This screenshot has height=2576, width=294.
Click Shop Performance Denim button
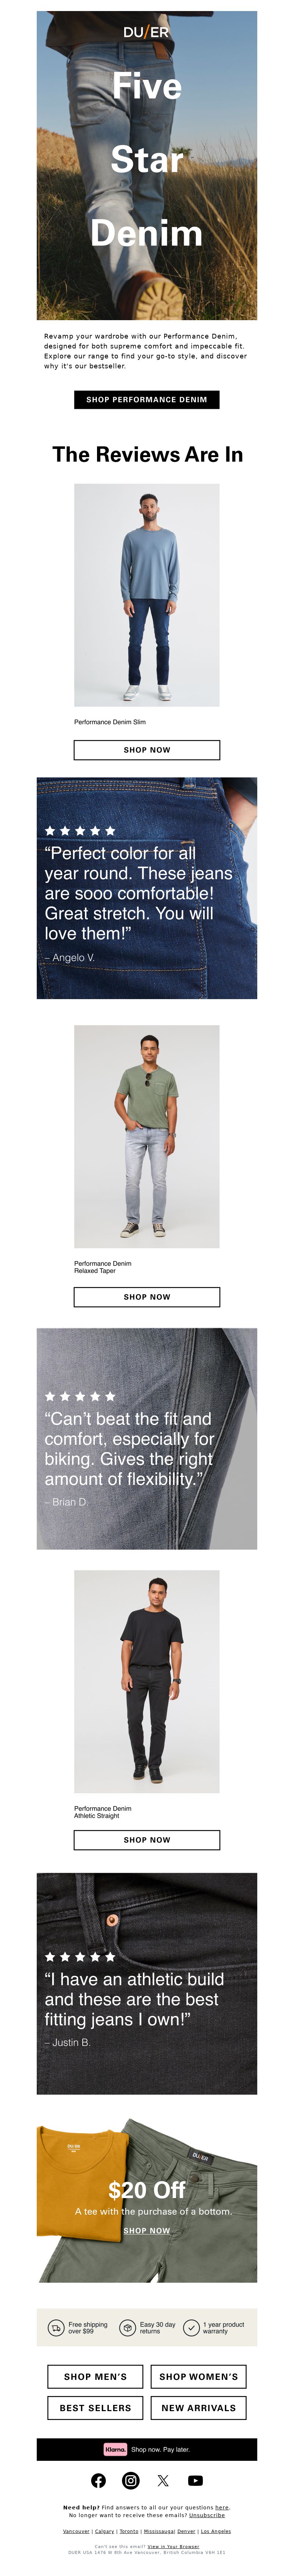click(147, 399)
